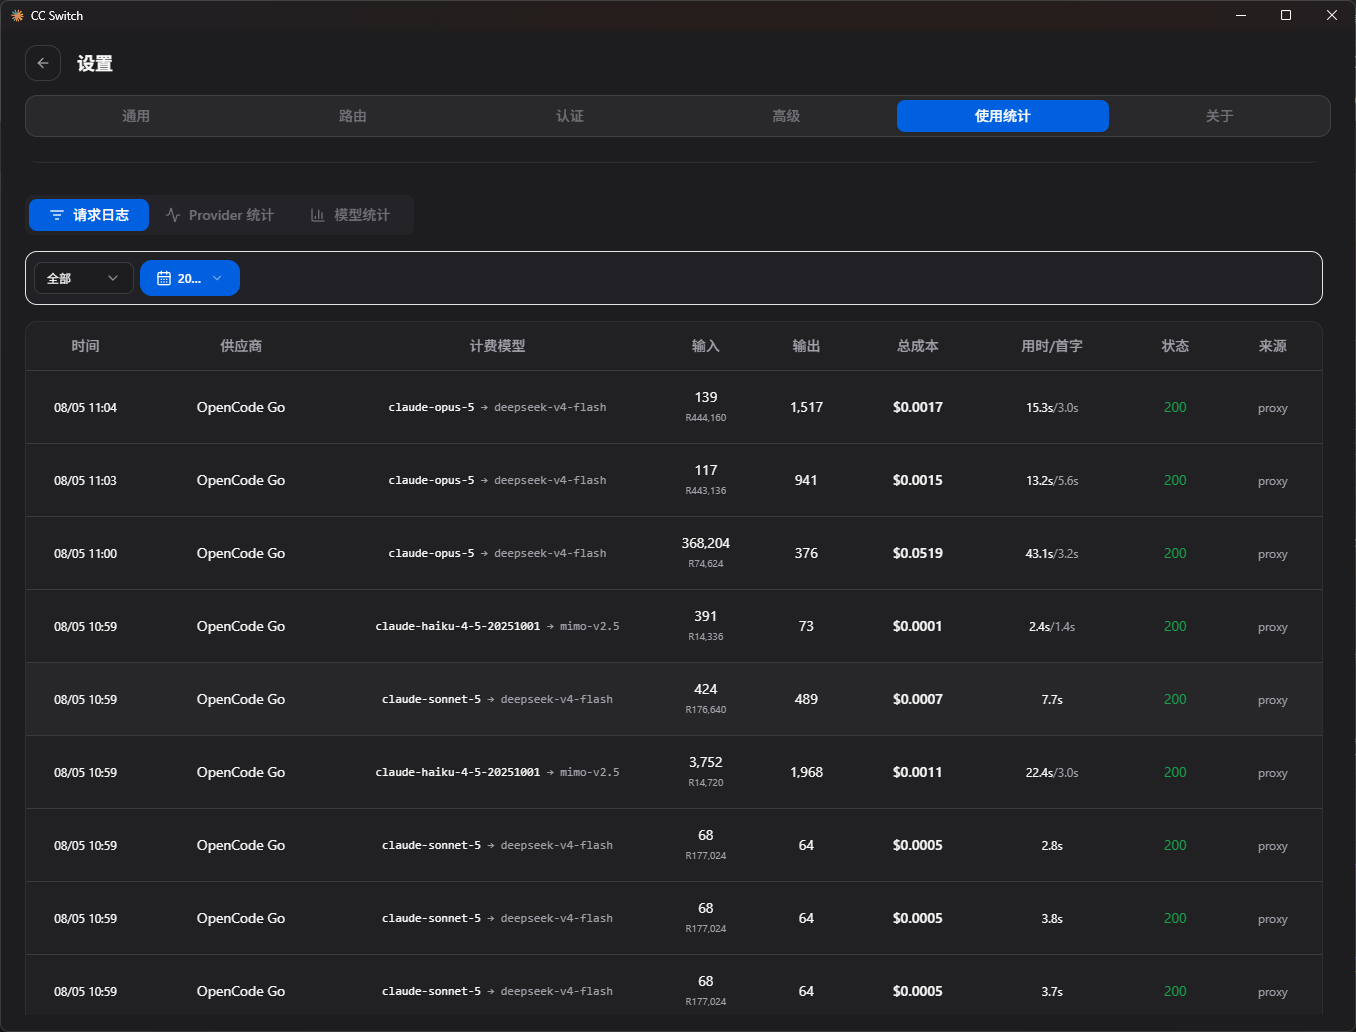Open the 关于 tab
Image resolution: width=1356 pixels, height=1032 pixels.
click(1219, 116)
